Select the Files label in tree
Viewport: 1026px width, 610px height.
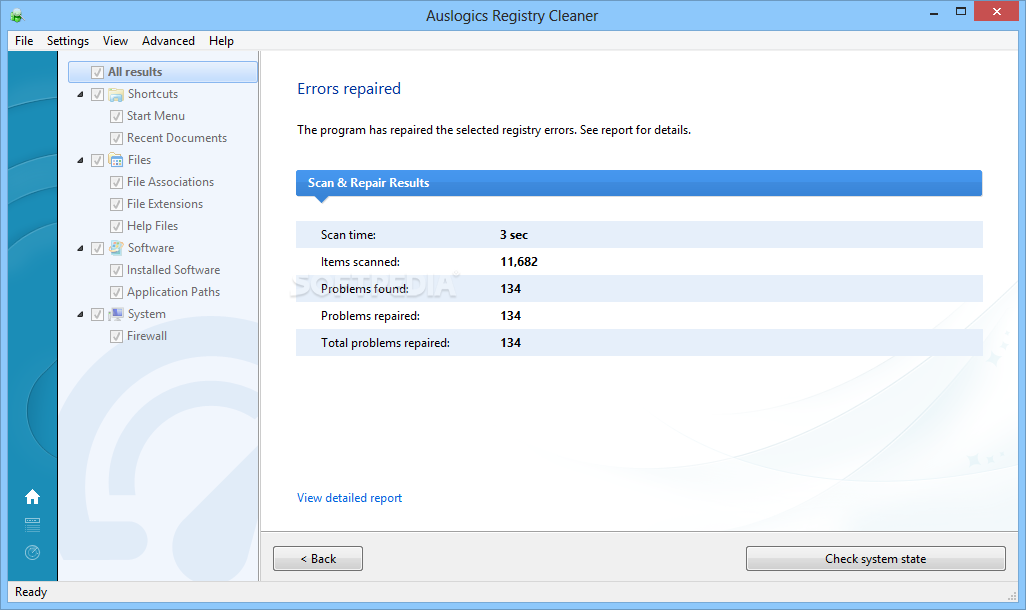click(139, 160)
